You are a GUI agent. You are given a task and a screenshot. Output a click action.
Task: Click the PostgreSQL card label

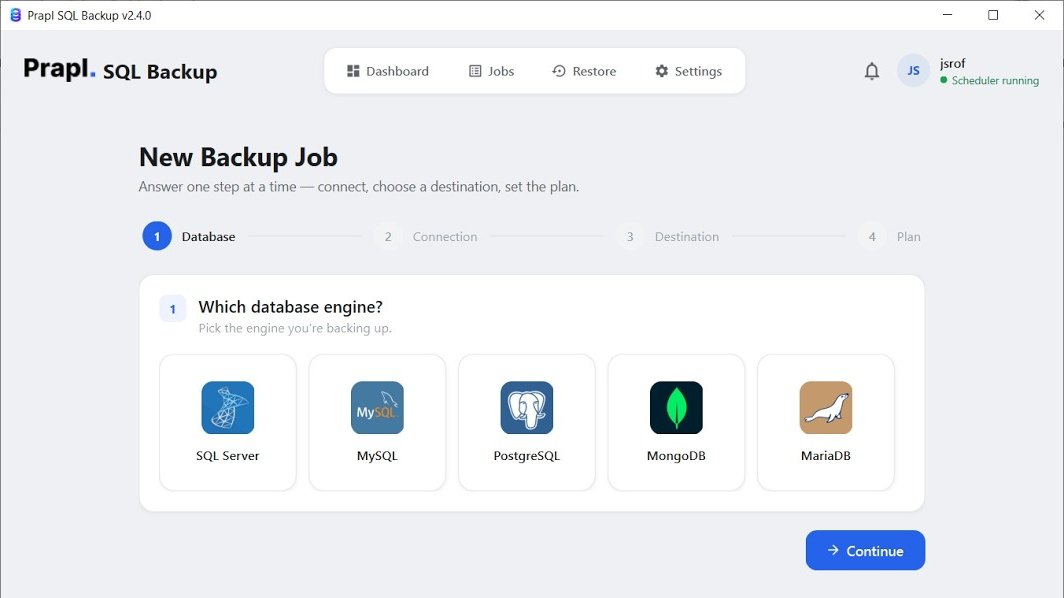tap(527, 456)
